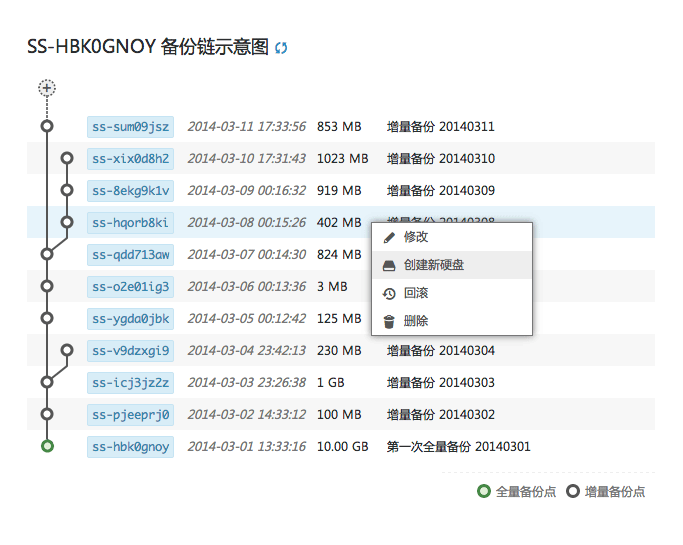Viewport: 683px width, 545px height.
Task: Open the ss-hbk0gnoy full backup label
Action: tap(130, 447)
